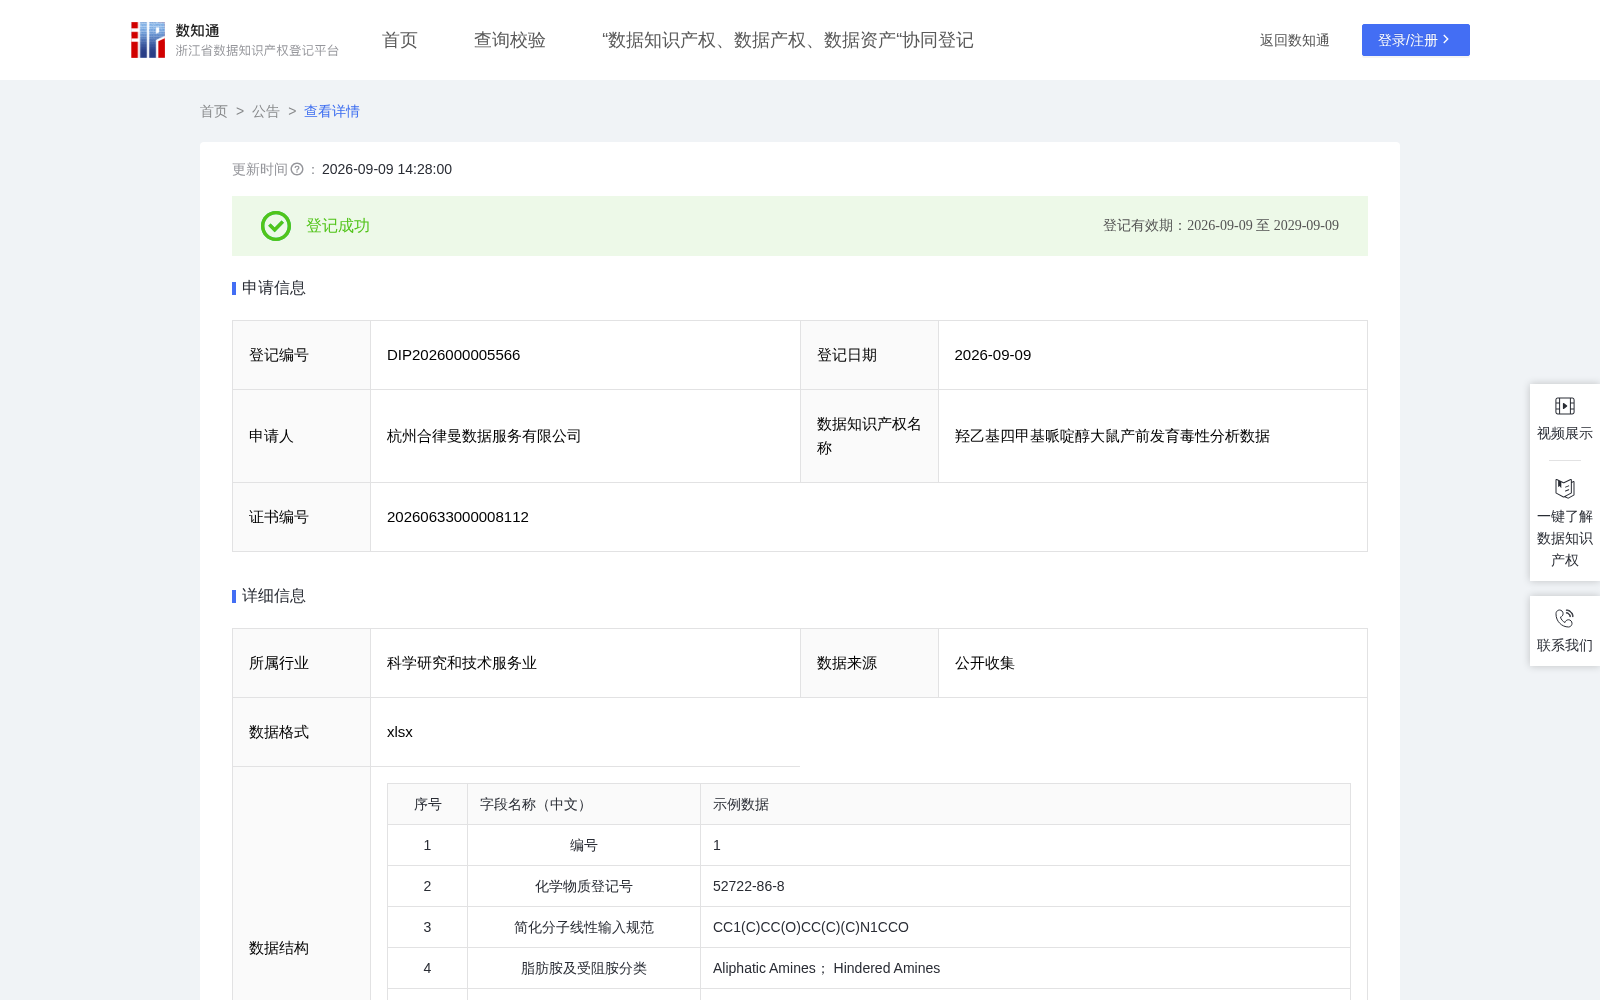
Task: Select registration number DIP2026000005566
Action: 454,355
